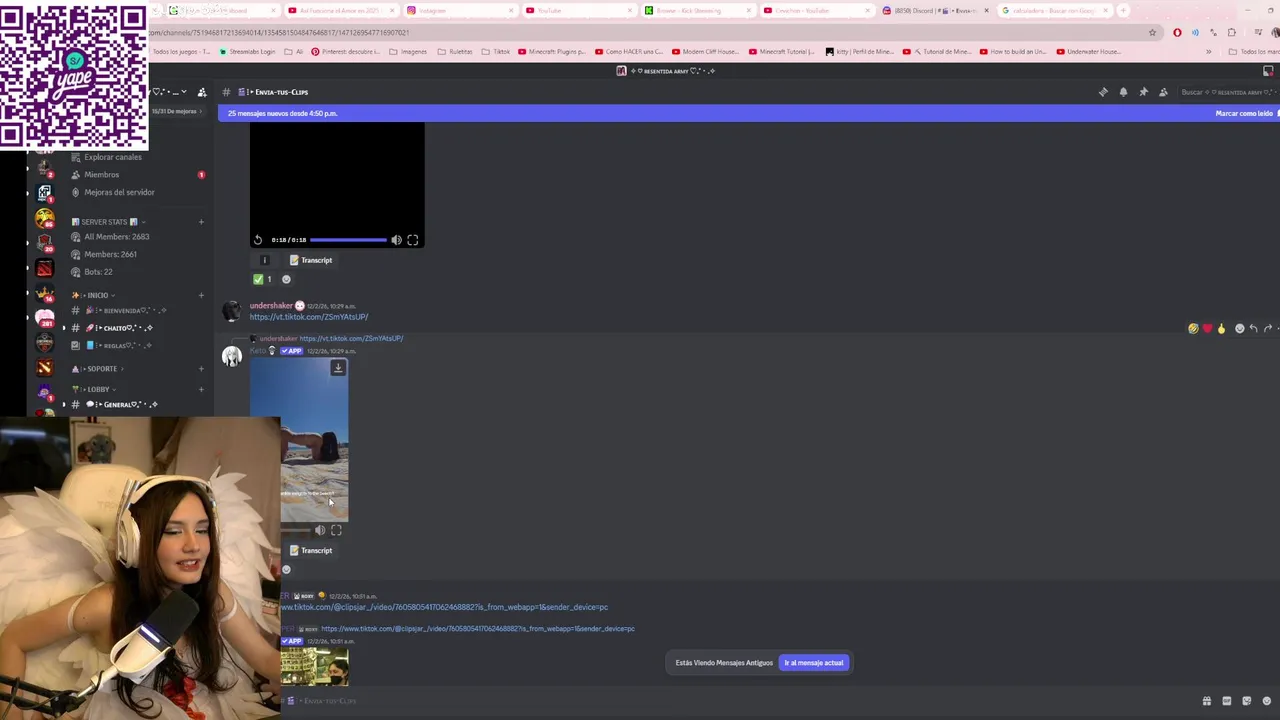Mute the second video's speaker icon

(320, 530)
